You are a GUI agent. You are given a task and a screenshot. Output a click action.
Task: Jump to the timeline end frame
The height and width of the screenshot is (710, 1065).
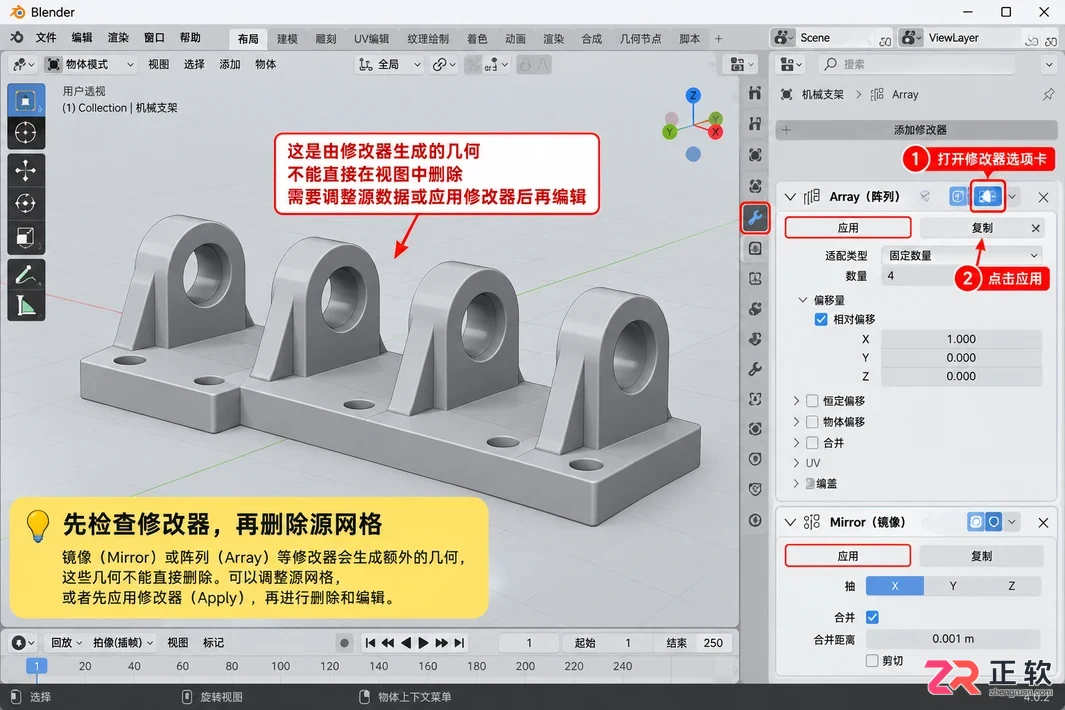pyautogui.click(x=460, y=643)
